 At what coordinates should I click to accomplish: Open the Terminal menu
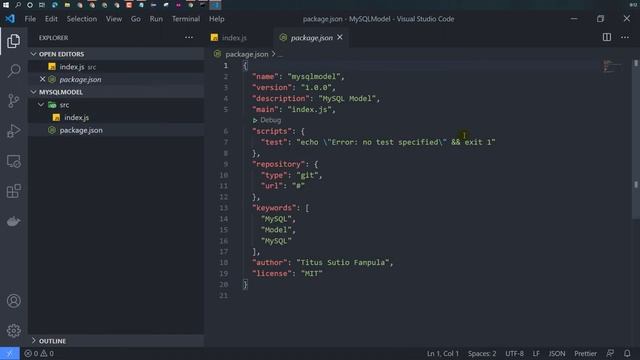click(x=186, y=19)
